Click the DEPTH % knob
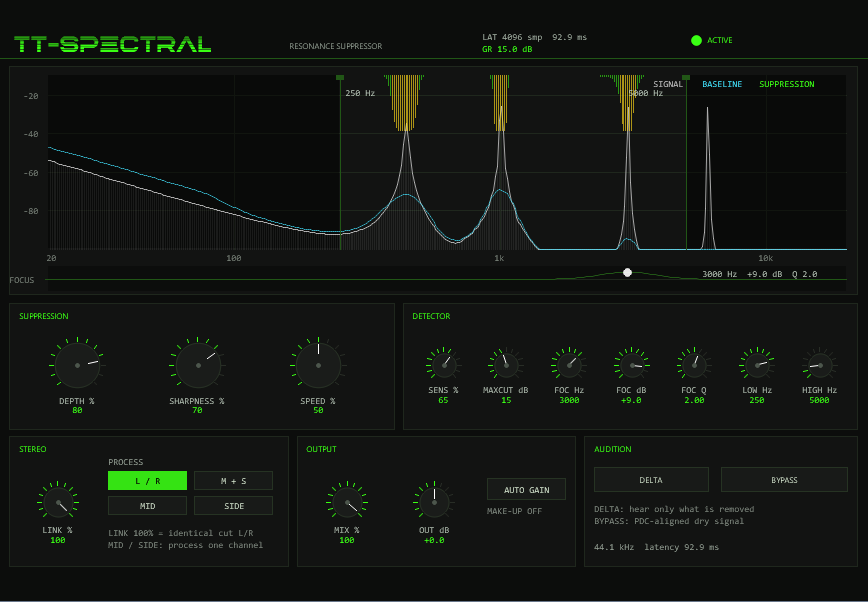Image resolution: width=868 pixels, height=602 pixels. point(78,366)
